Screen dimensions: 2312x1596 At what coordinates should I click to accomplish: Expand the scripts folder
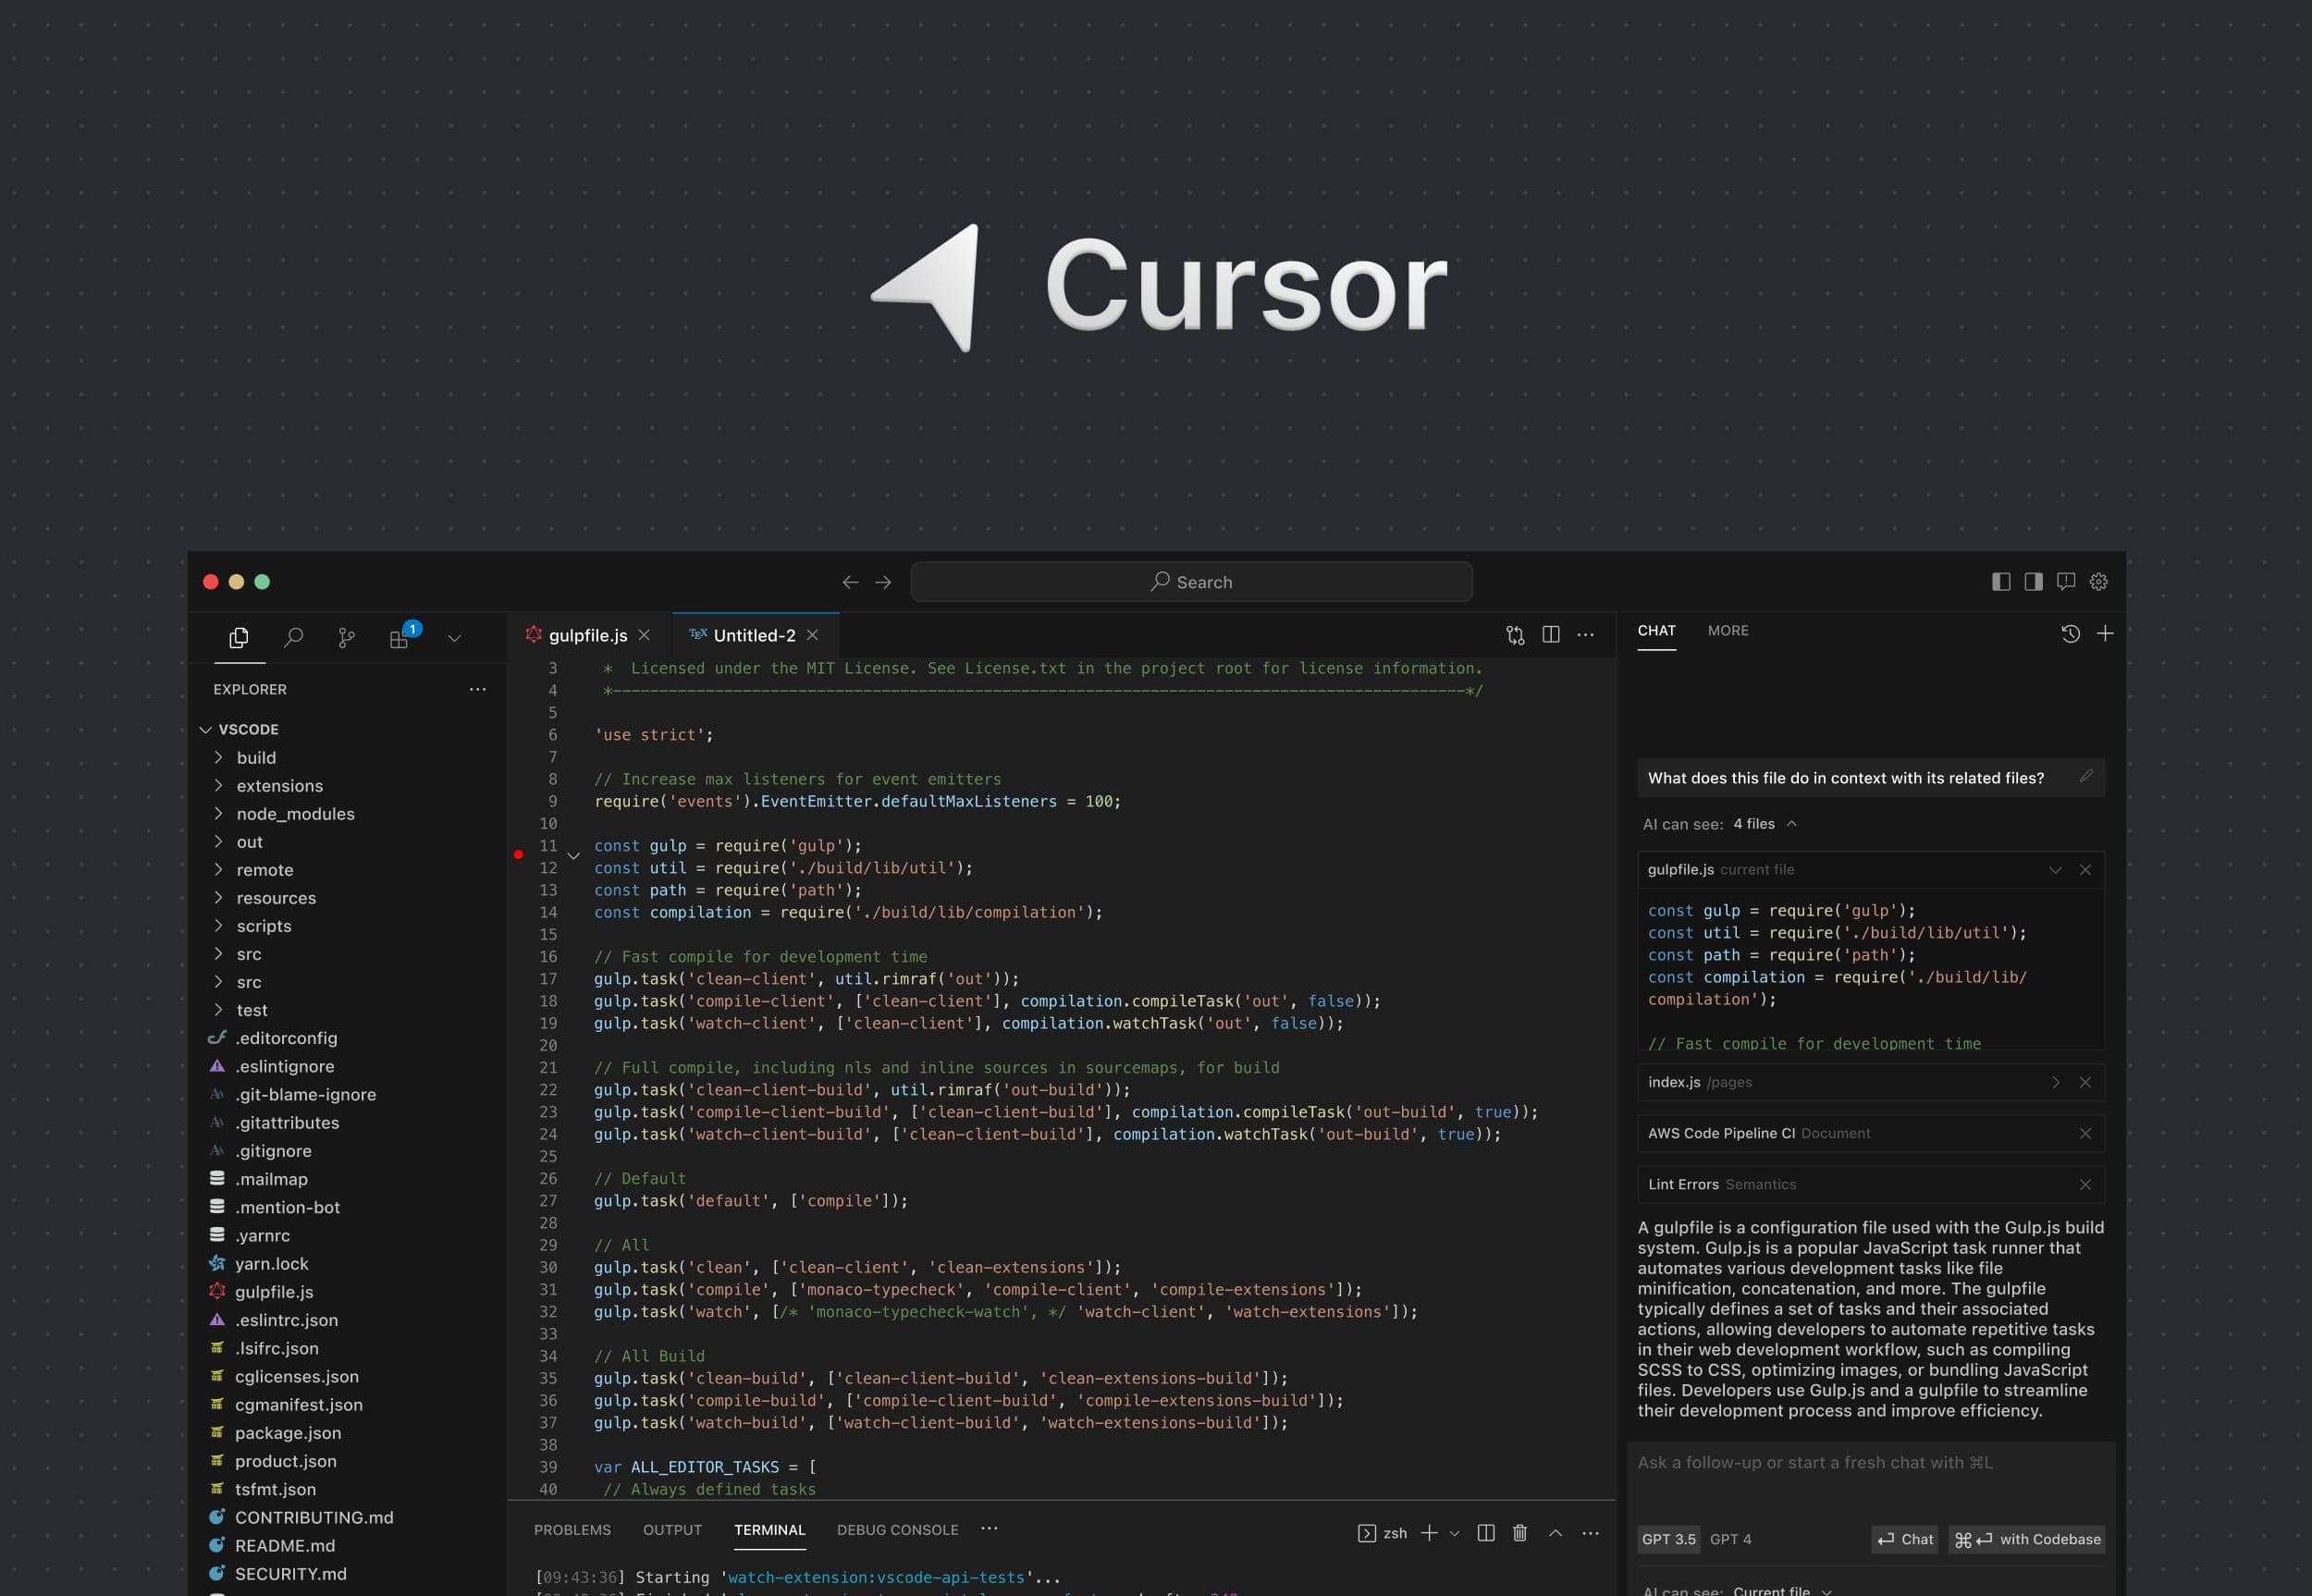click(x=218, y=925)
